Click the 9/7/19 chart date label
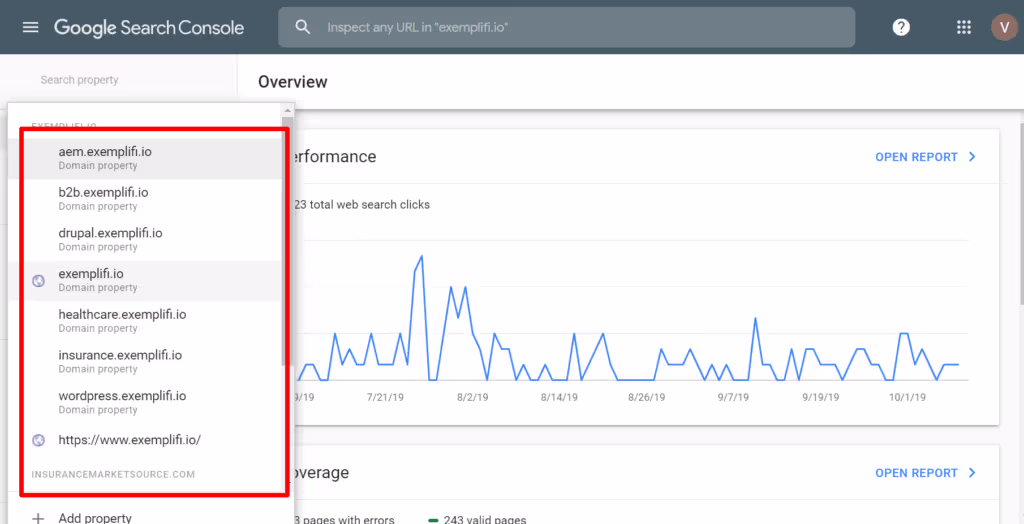1024x524 pixels. click(x=733, y=397)
